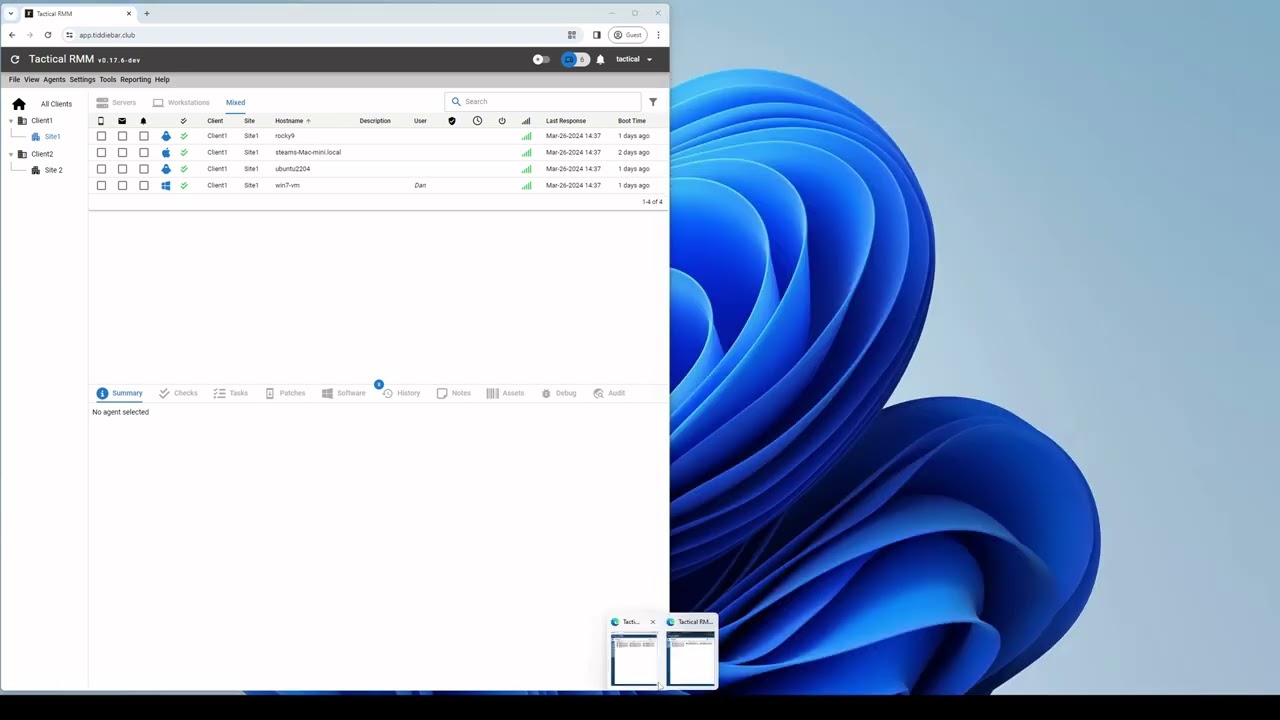Image resolution: width=1280 pixels, height=720 pixels.
Task: Click the Site 2 icon in the client tree
Action: coord(36,170)
